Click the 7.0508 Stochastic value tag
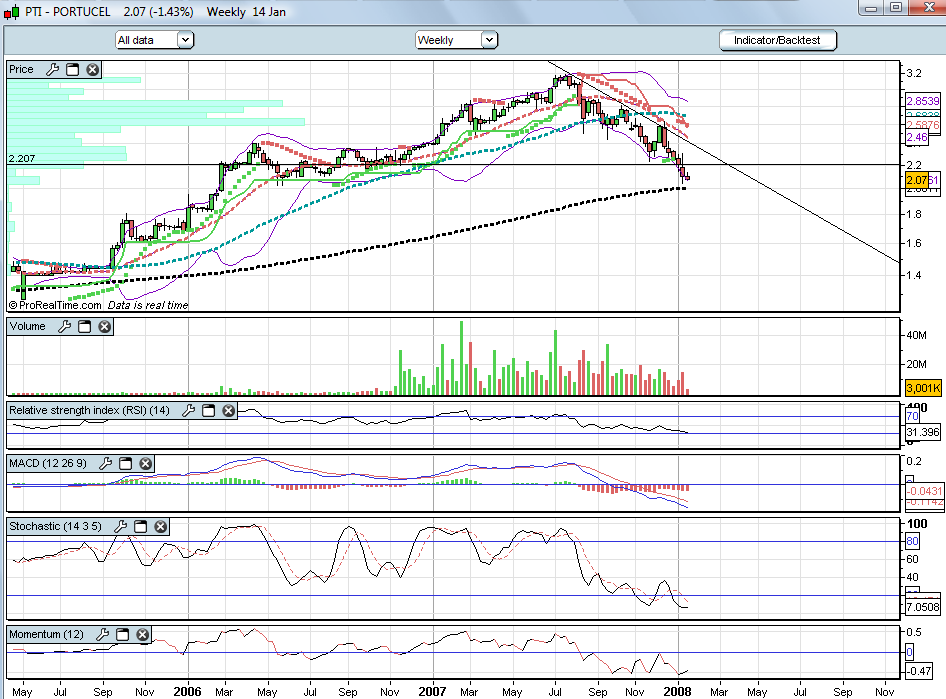 coord(923,607)
